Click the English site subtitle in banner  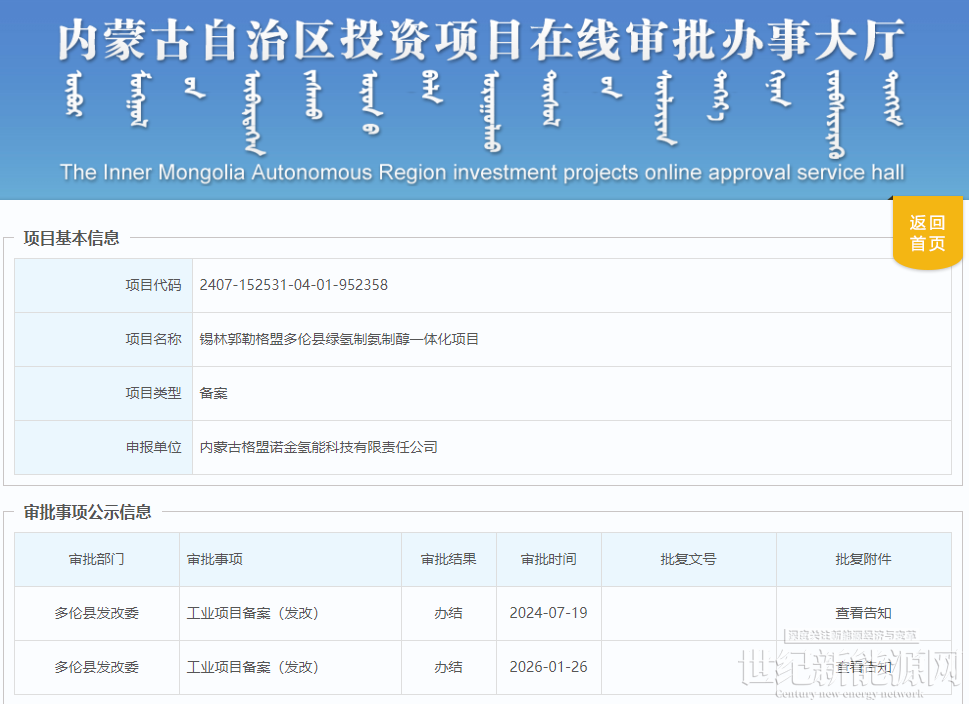[x=481, y=172]
